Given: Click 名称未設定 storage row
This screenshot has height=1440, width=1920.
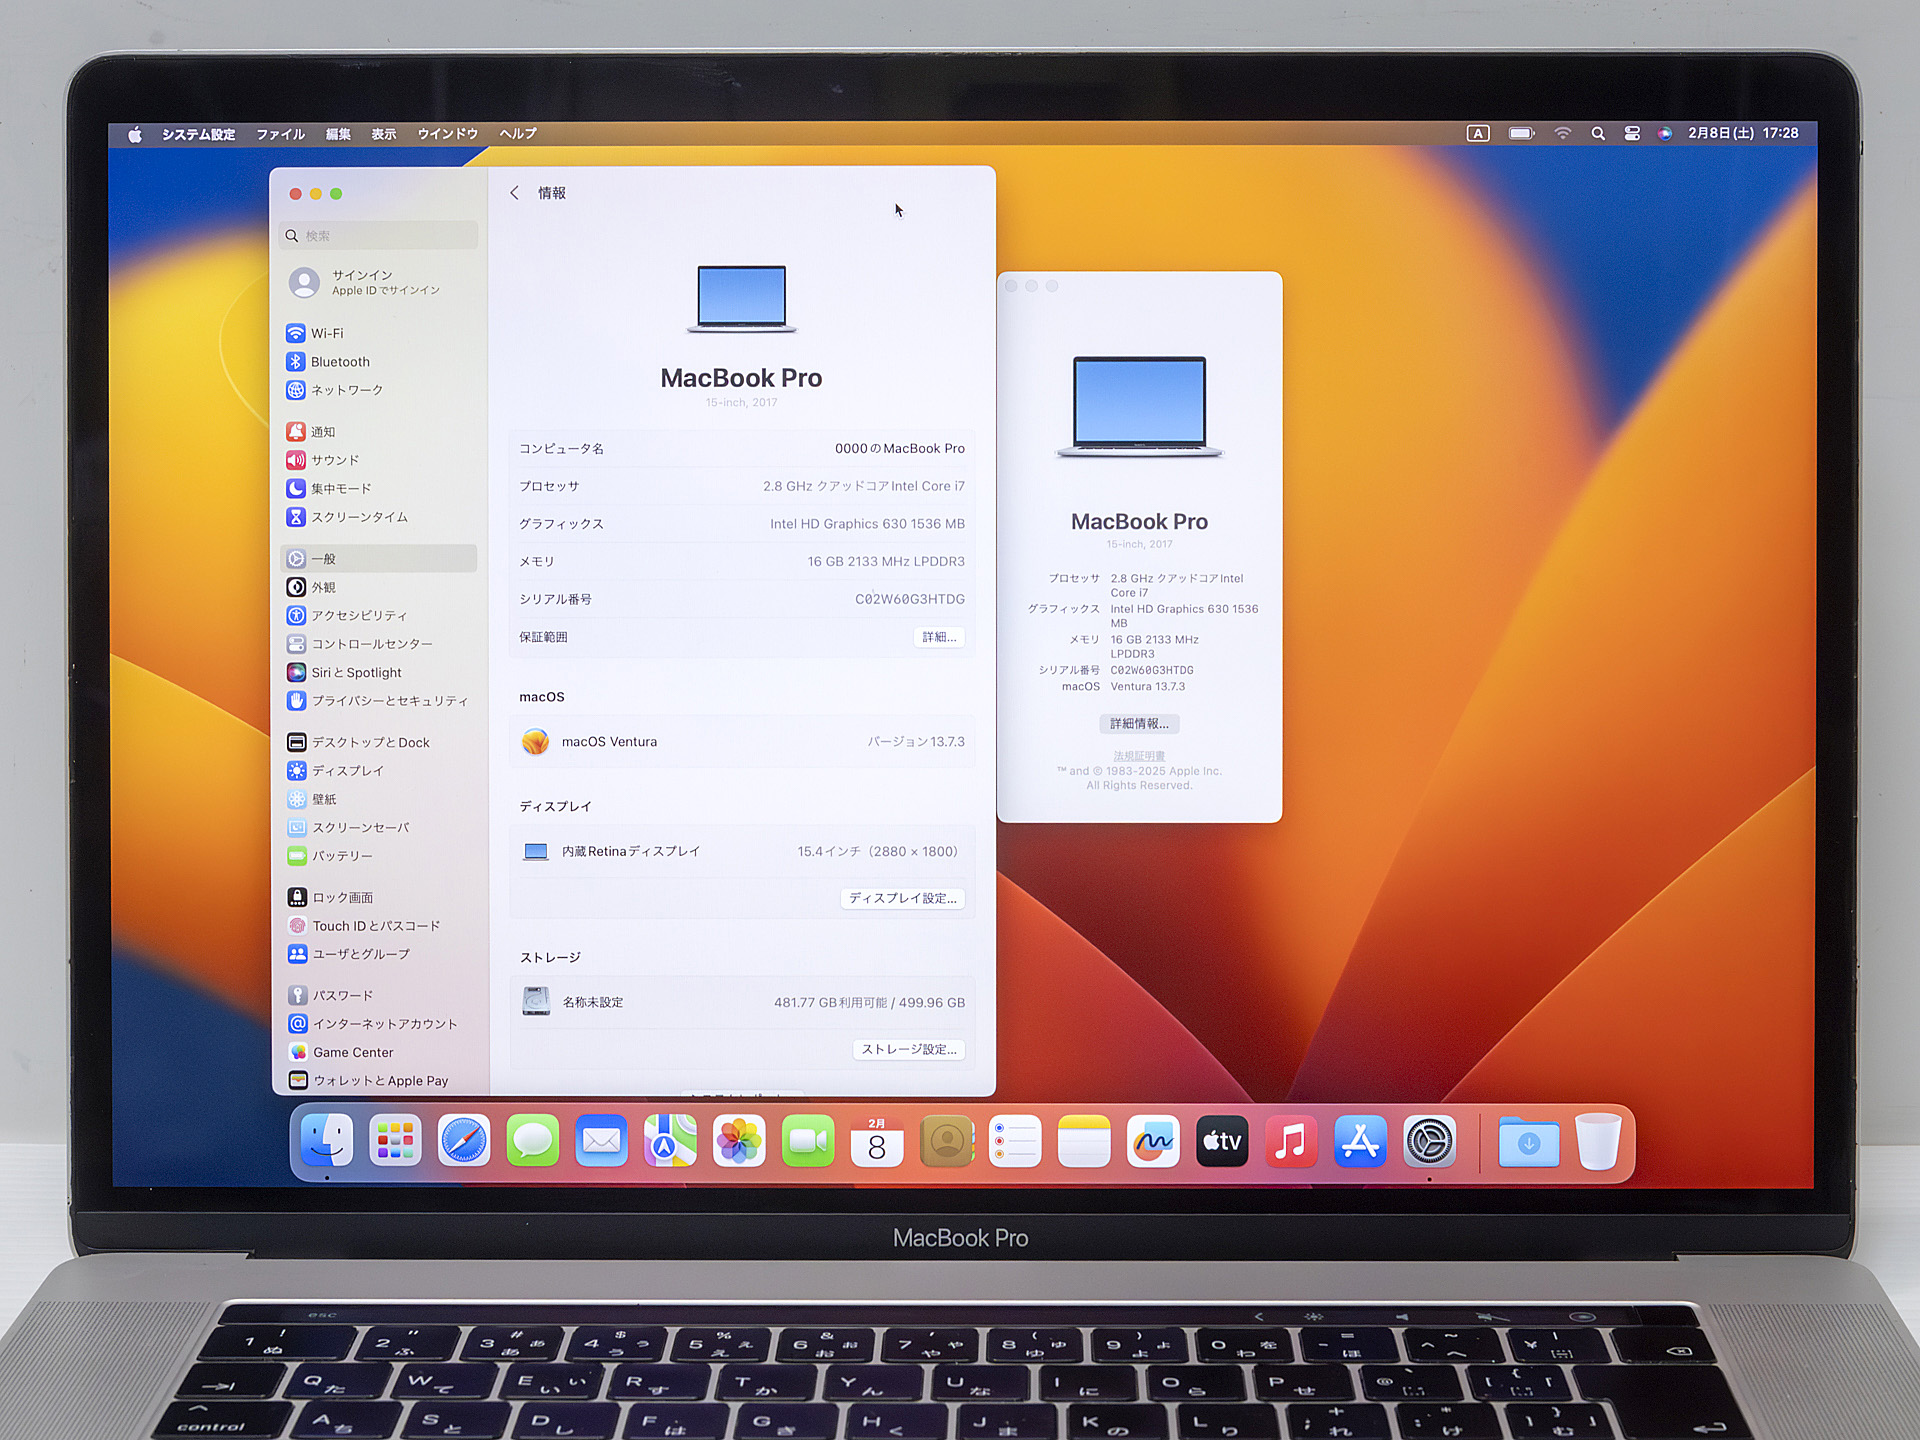Looking at the screenshot, I should (x=742, y=1003).
